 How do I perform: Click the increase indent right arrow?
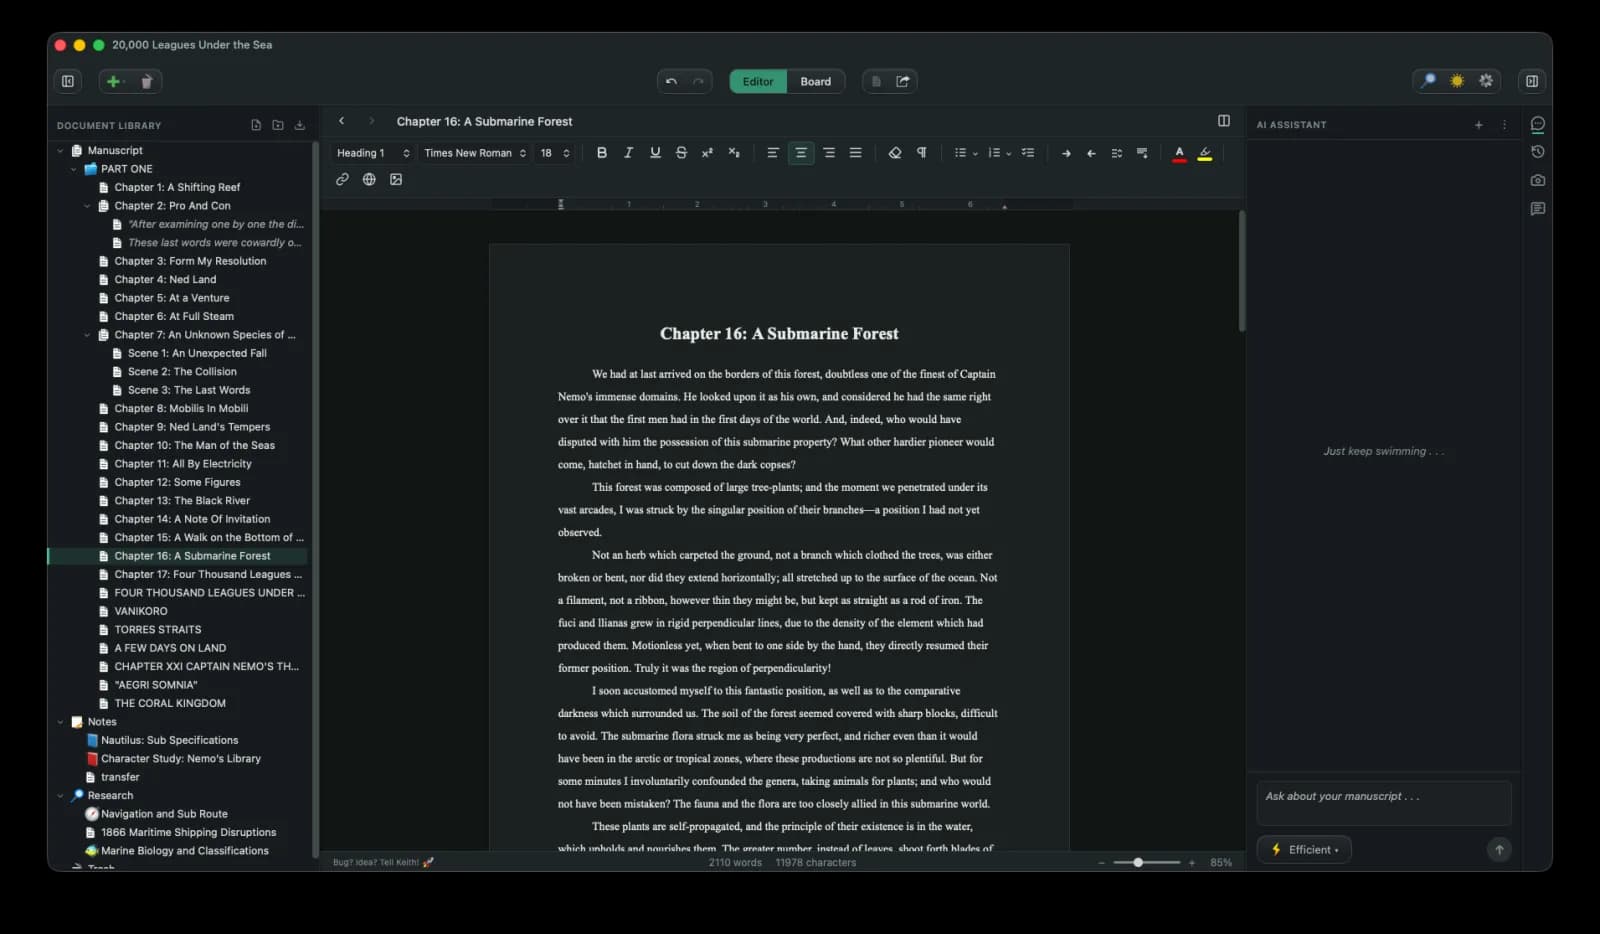point(1066,153)
